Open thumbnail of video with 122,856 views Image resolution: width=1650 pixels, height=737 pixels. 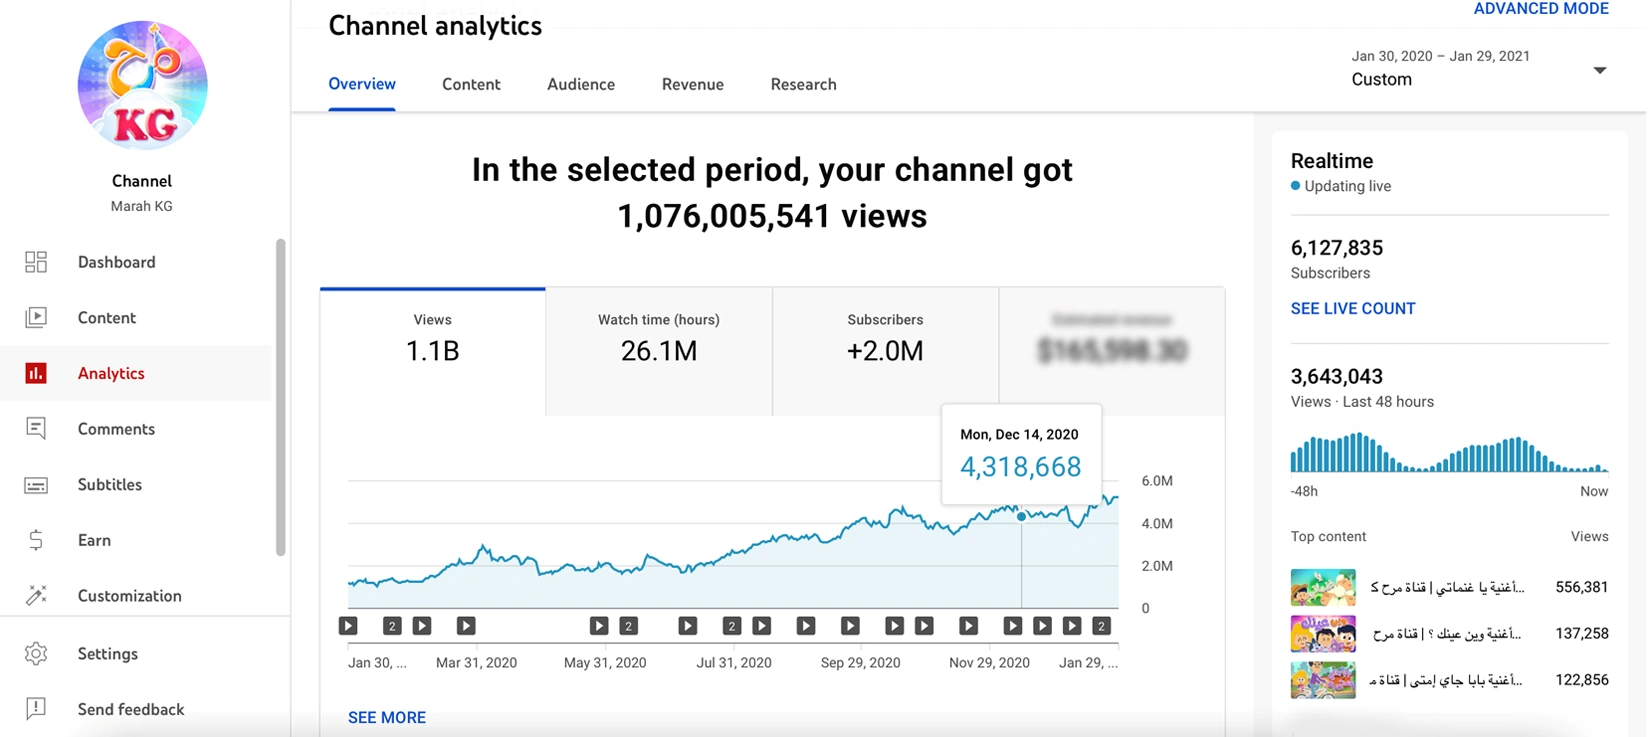pyautogui.click(x=1323, y=680)
